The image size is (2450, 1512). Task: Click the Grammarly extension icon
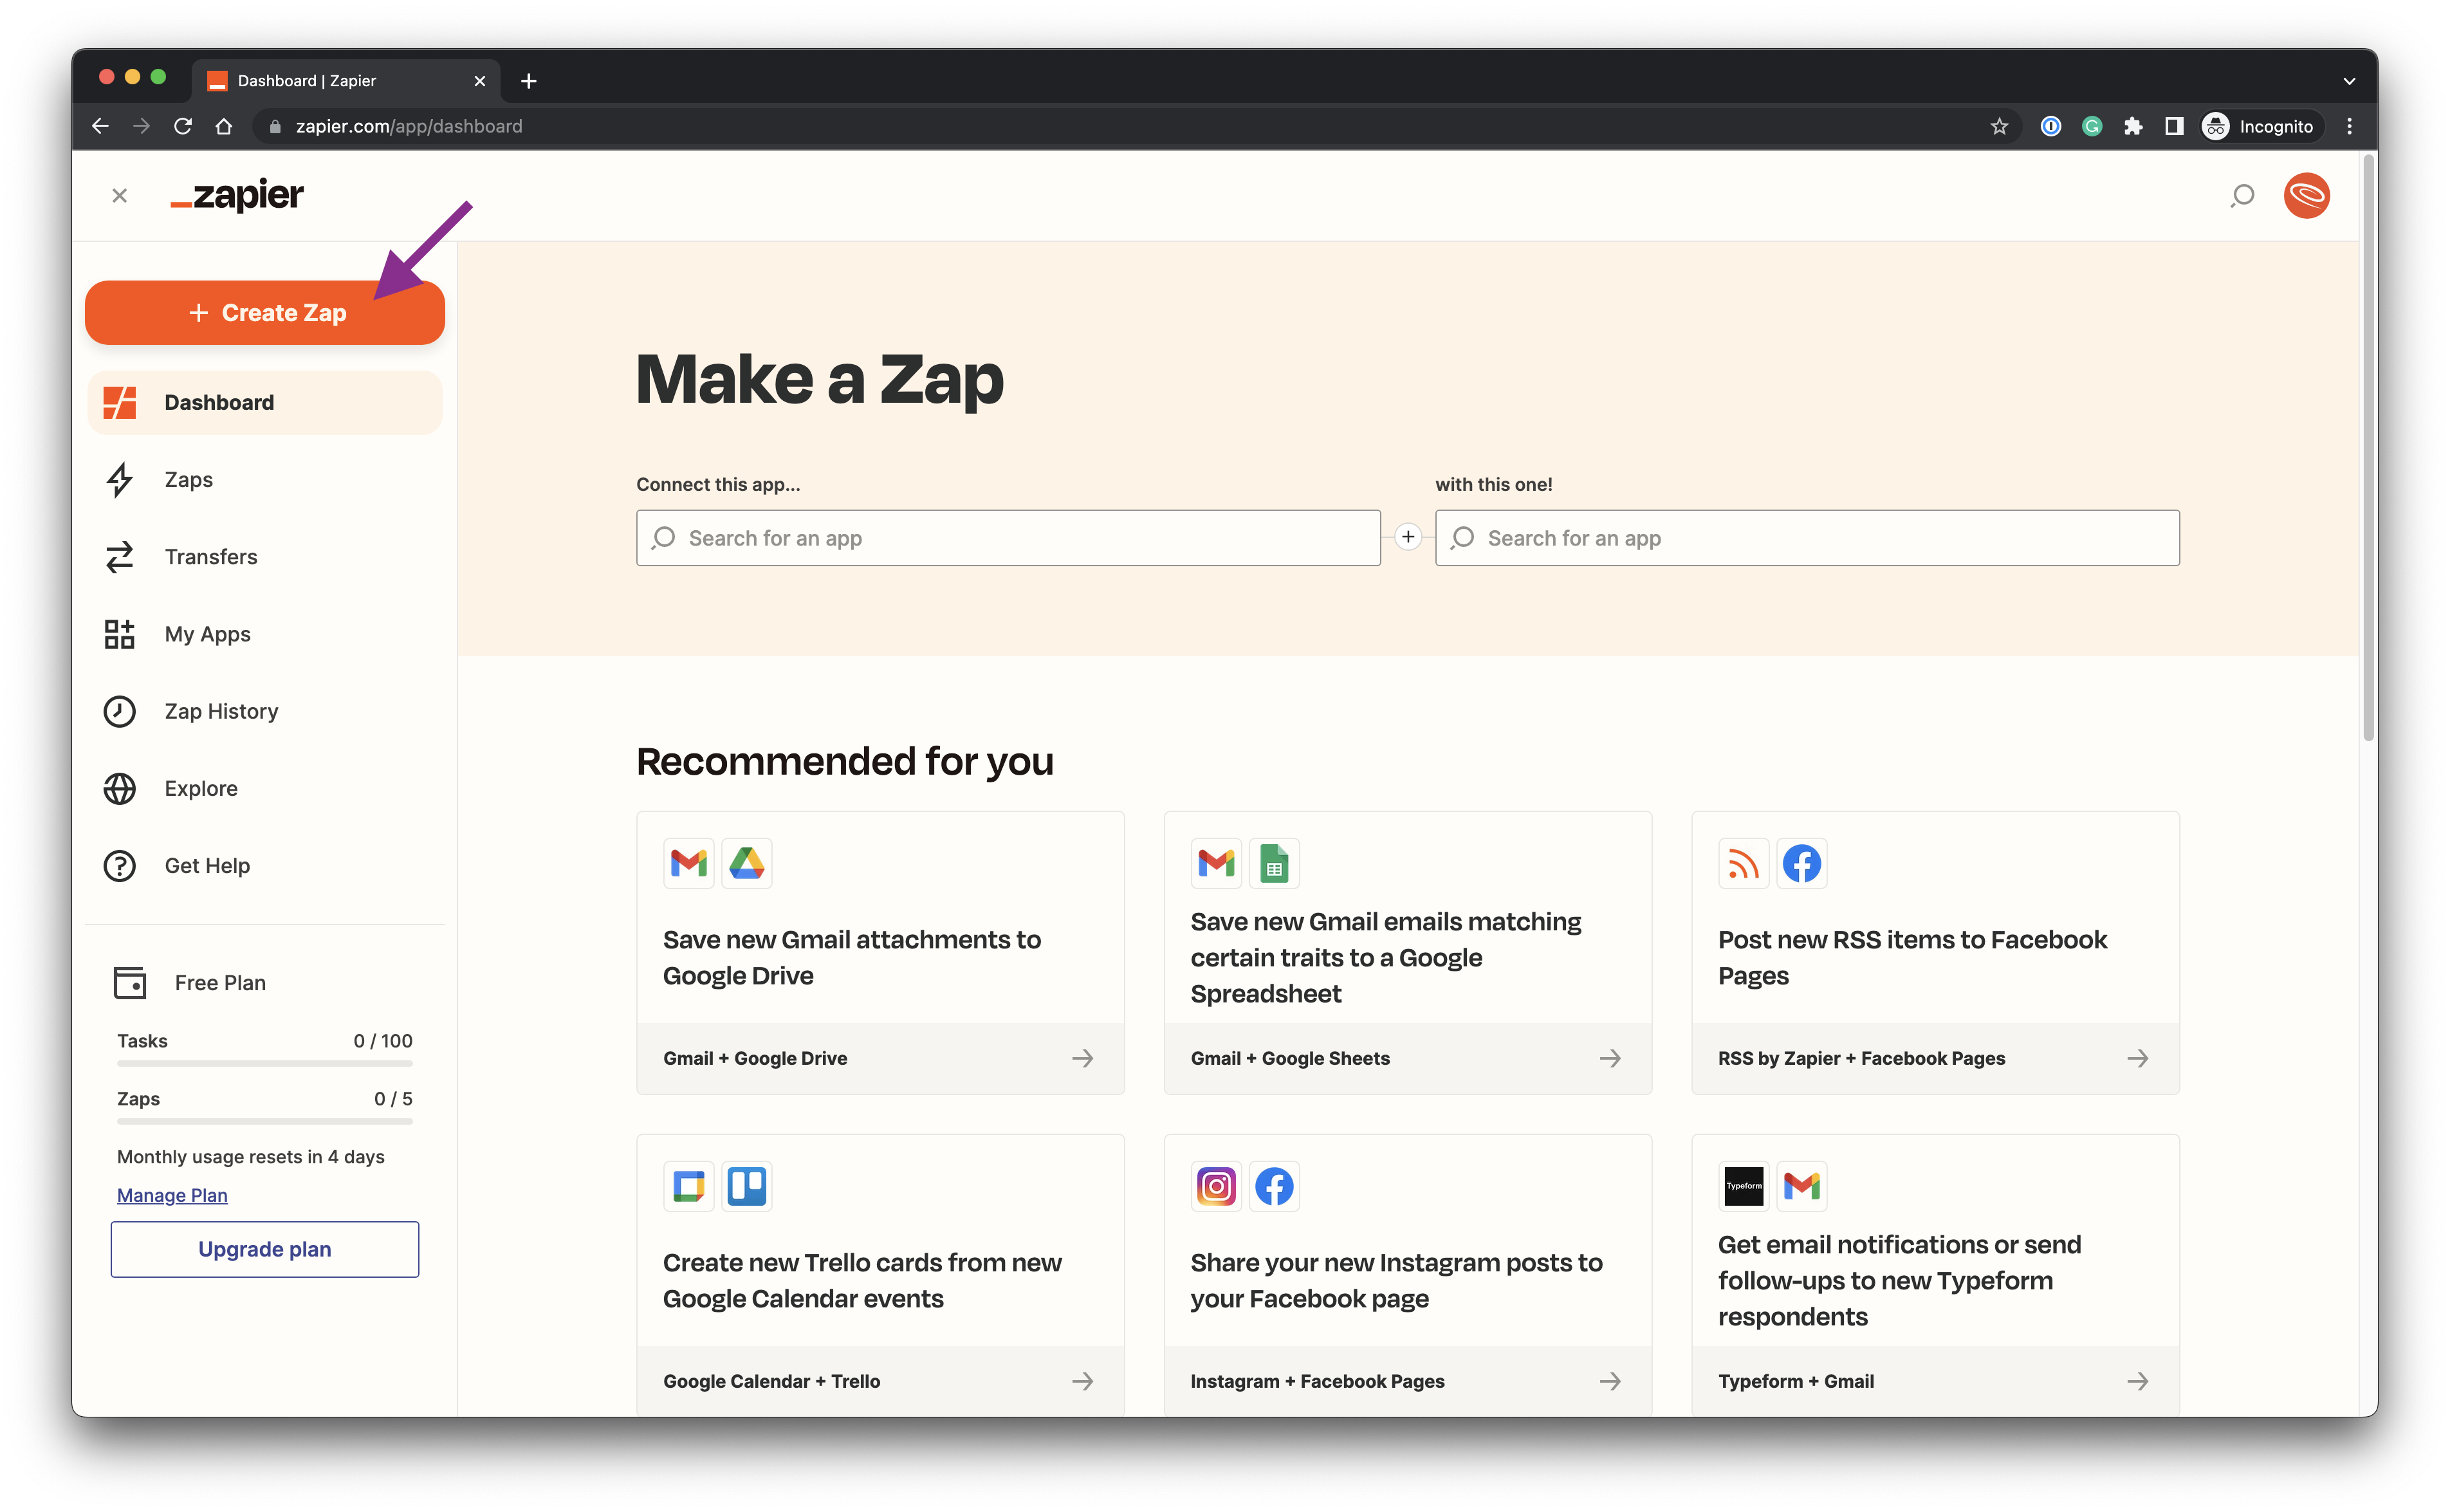(x=2092, y=126)
